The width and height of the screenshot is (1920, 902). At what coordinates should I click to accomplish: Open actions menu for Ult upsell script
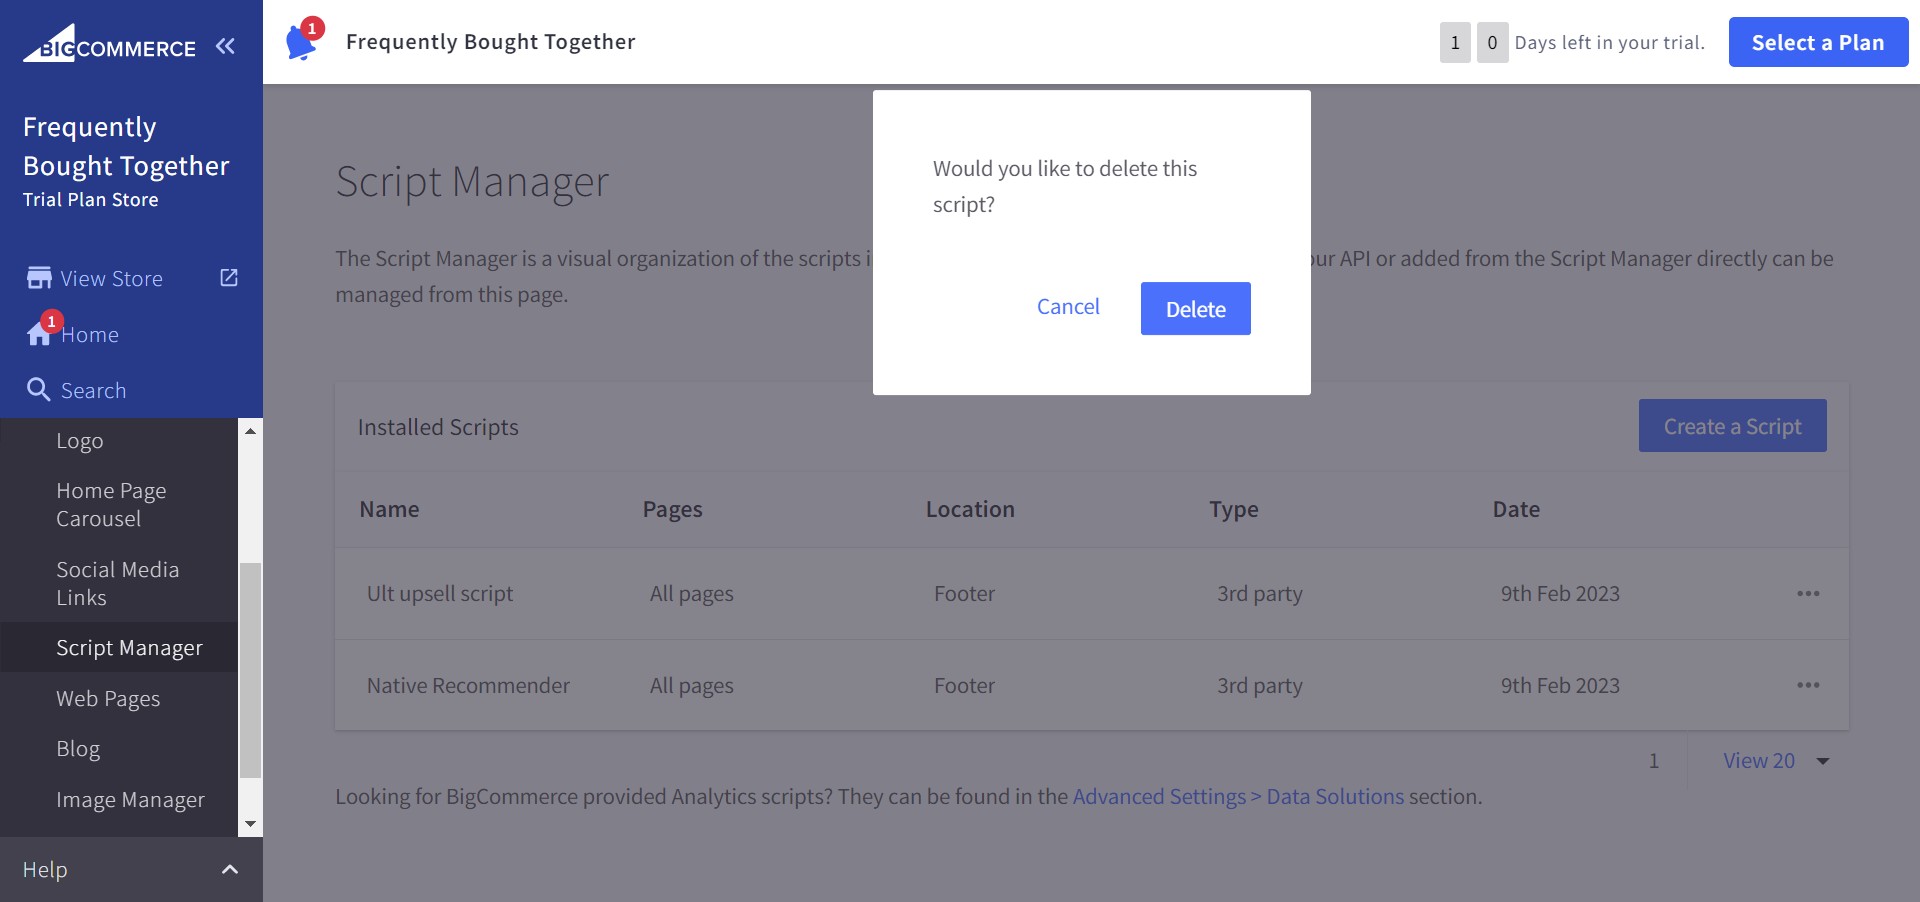(x=1808, y=594)
